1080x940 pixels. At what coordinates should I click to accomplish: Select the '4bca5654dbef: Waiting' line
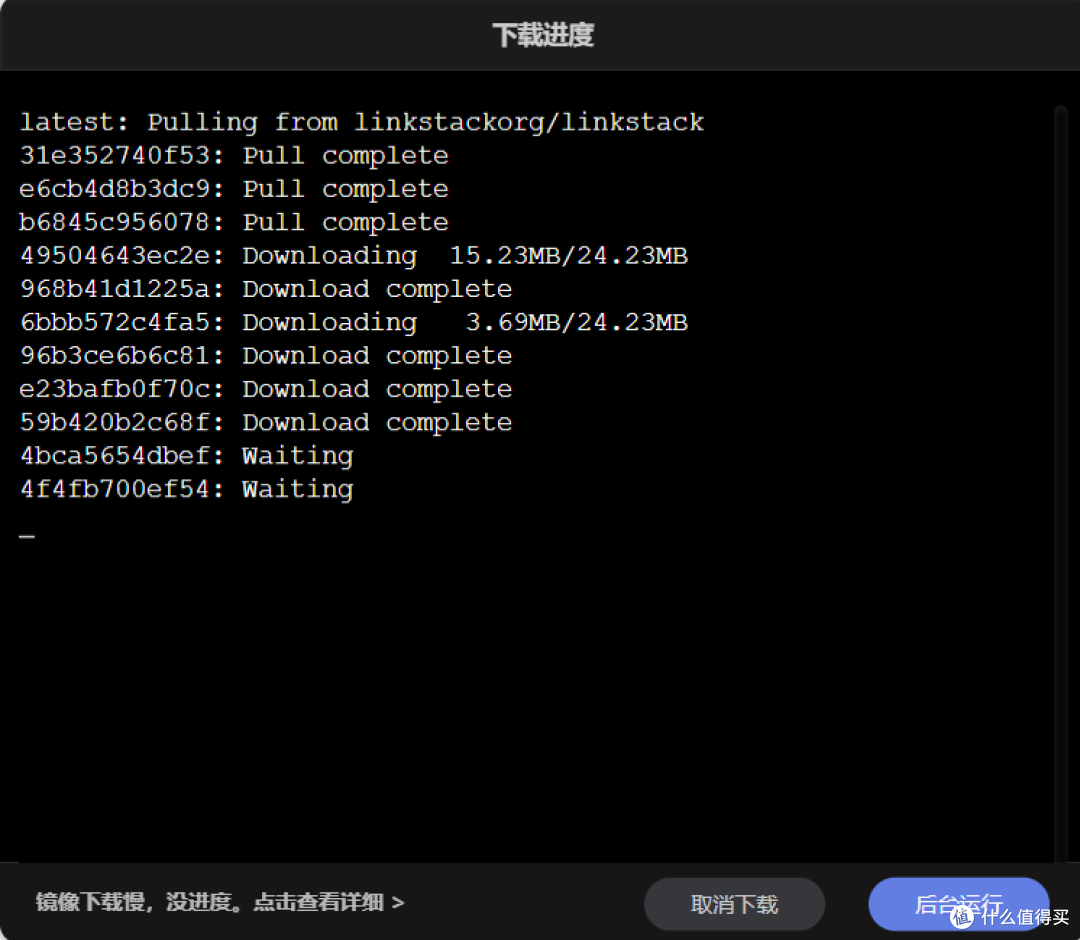[187, 456]
